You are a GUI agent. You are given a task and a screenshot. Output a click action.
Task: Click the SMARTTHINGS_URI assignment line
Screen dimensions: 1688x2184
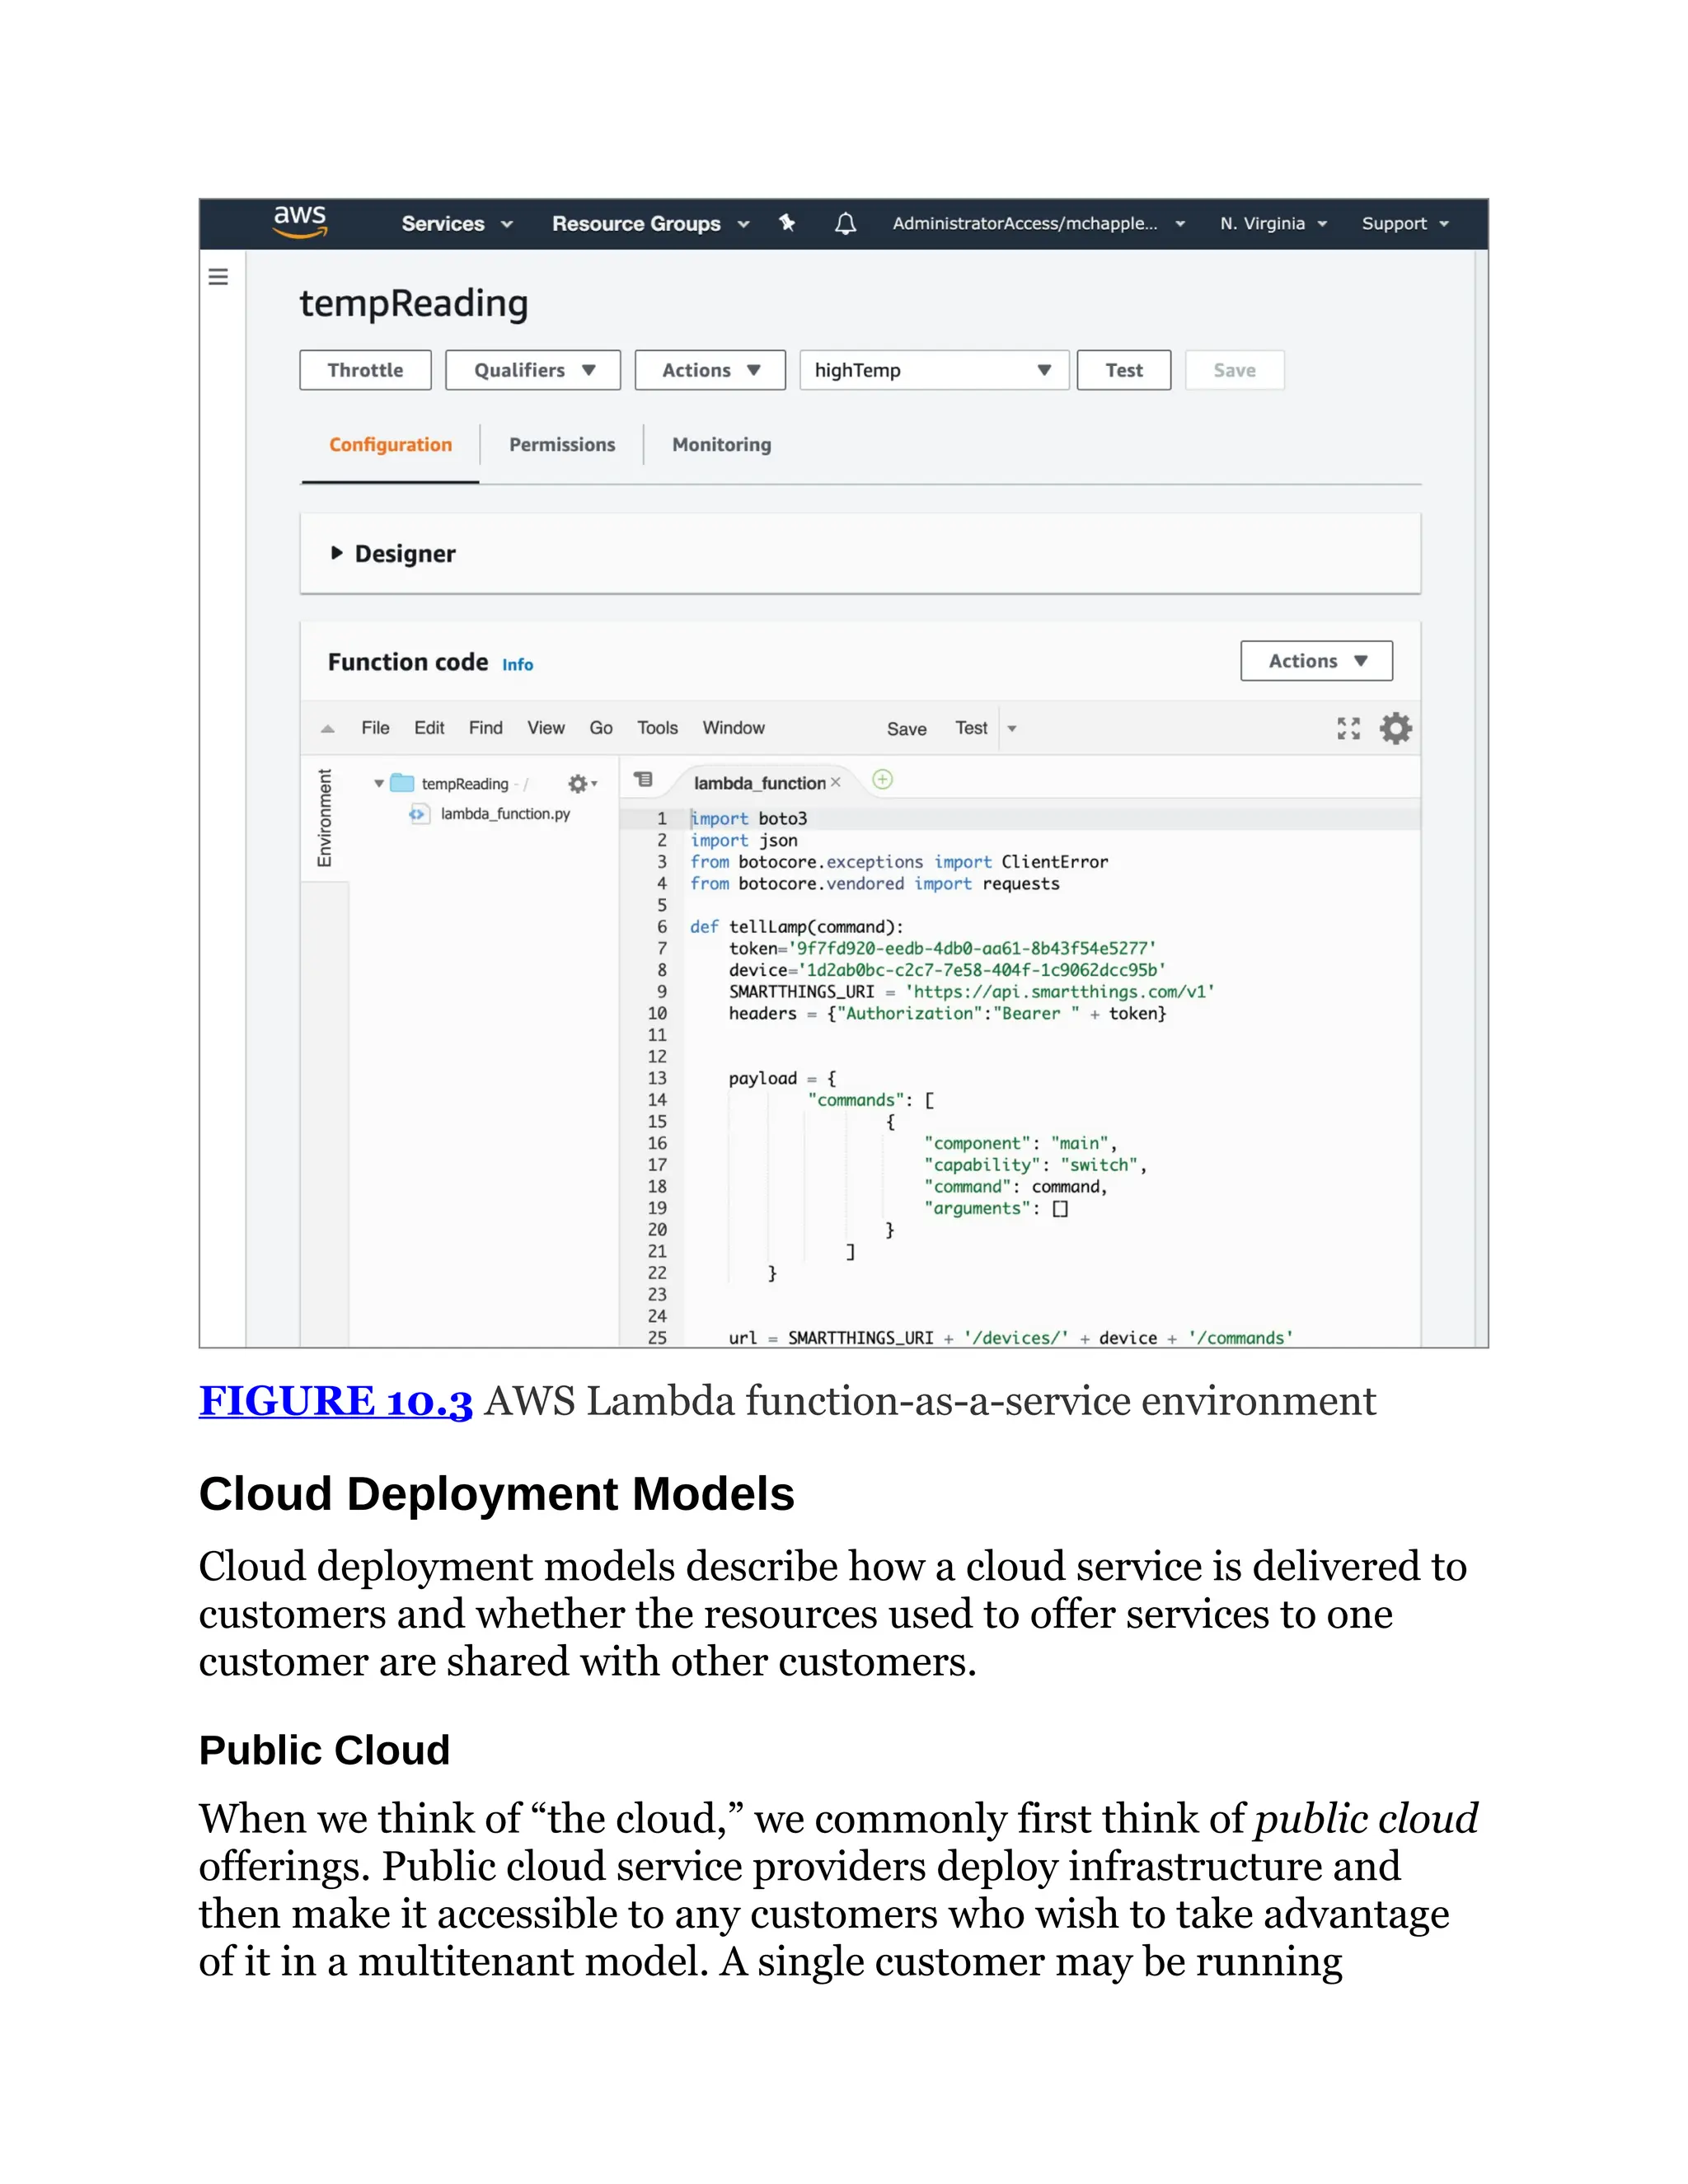[x=971, y=992]
